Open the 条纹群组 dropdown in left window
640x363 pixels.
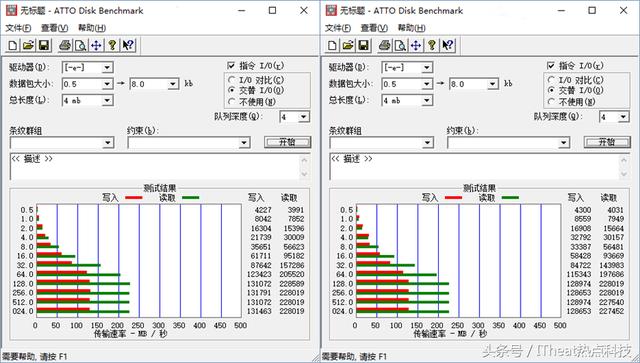click(108, 143)
